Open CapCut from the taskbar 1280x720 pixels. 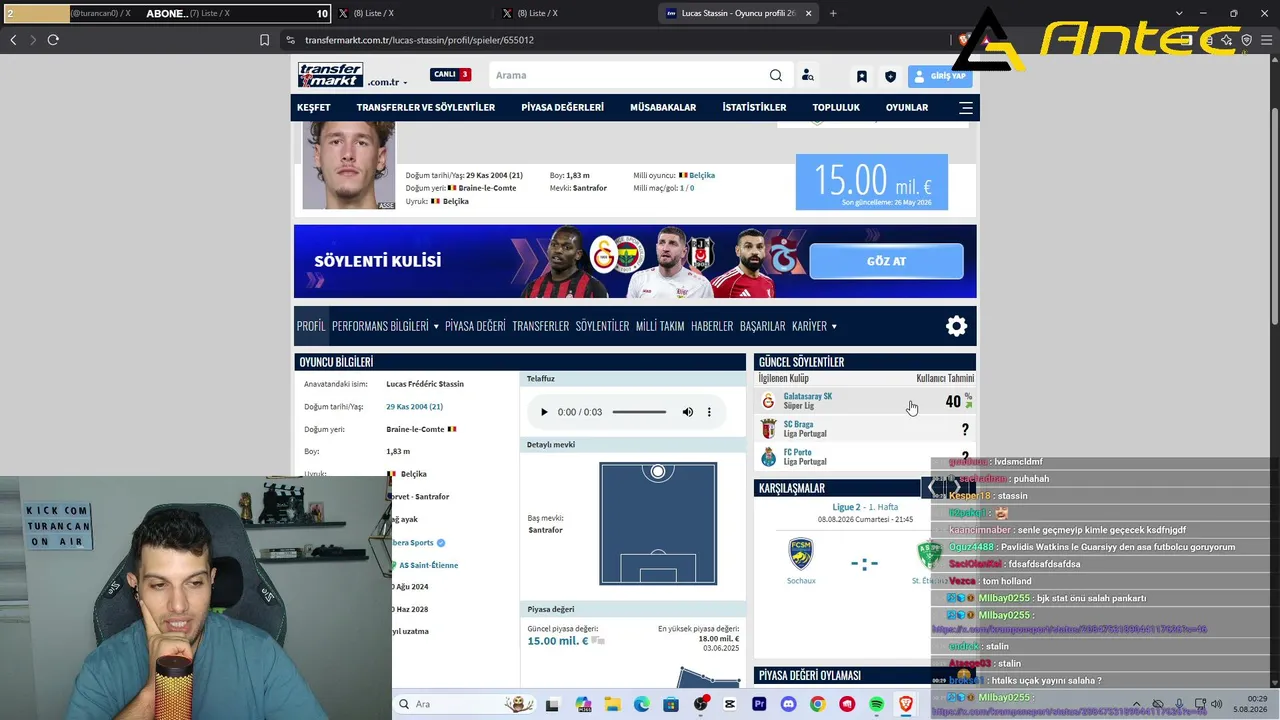coord(730,704)
